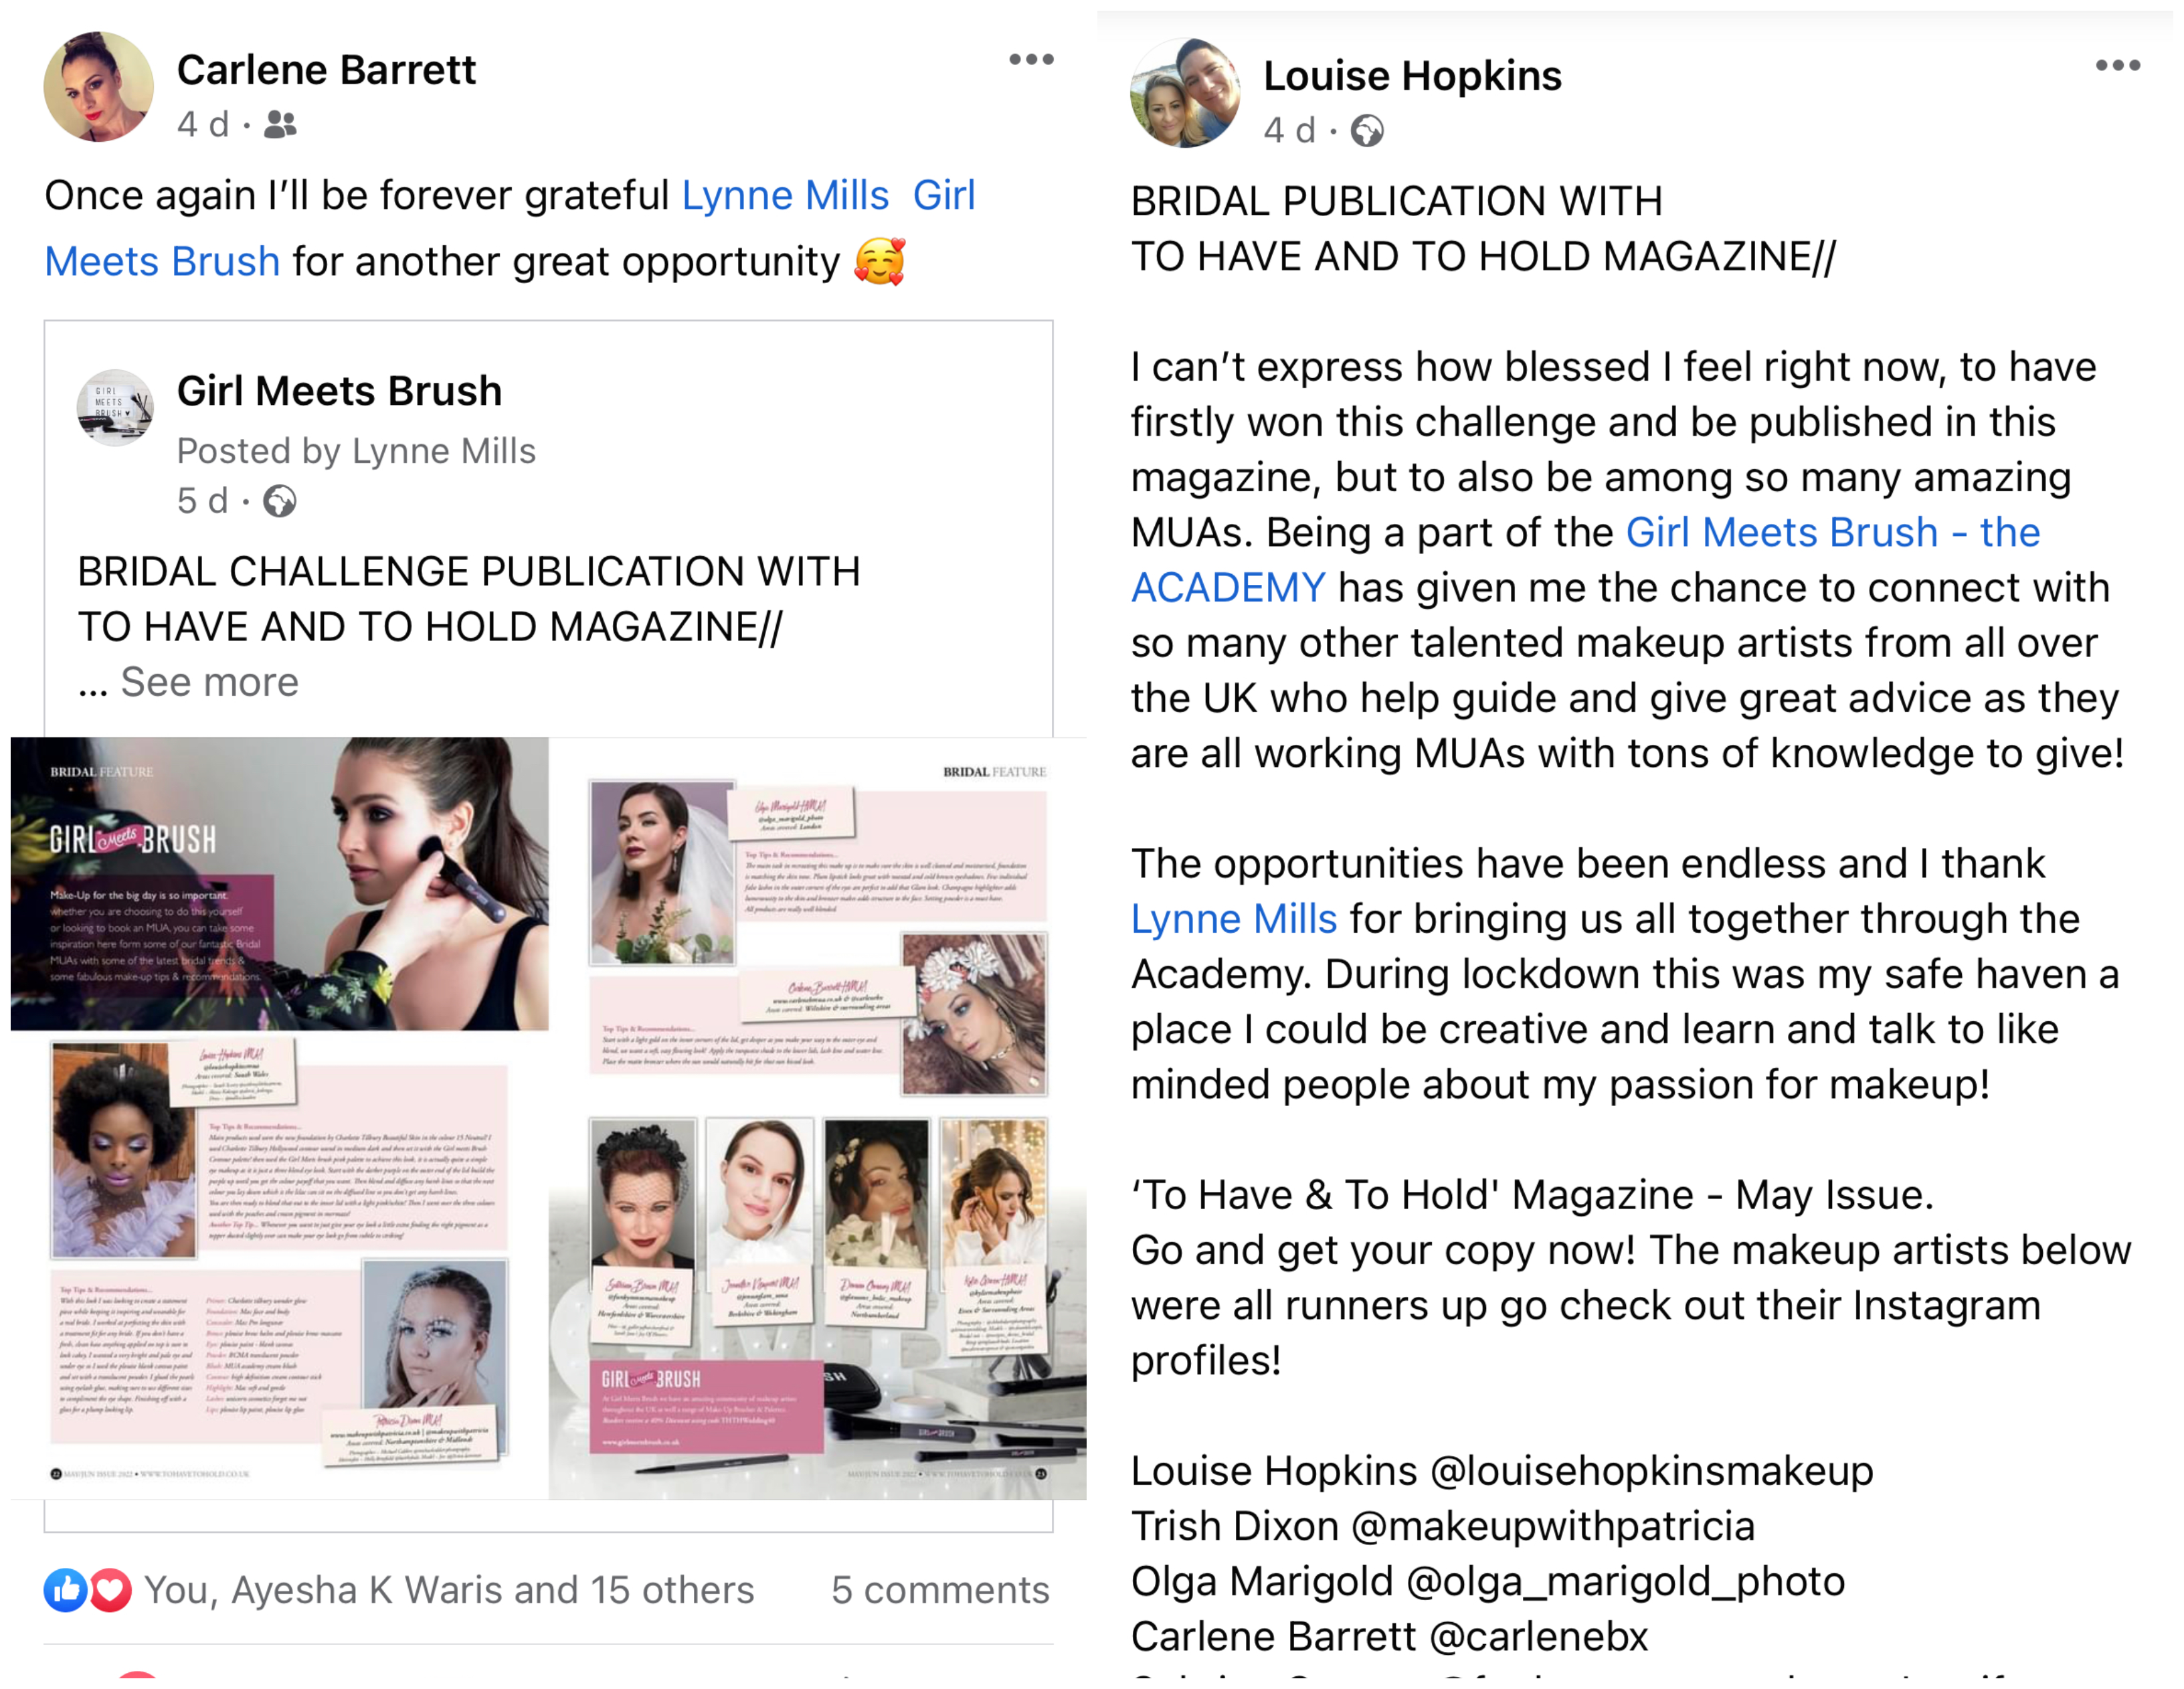Open the Lynne Mills mention in Louise's post
The image size is (2184, 1689).
(x=1233, y=919)
